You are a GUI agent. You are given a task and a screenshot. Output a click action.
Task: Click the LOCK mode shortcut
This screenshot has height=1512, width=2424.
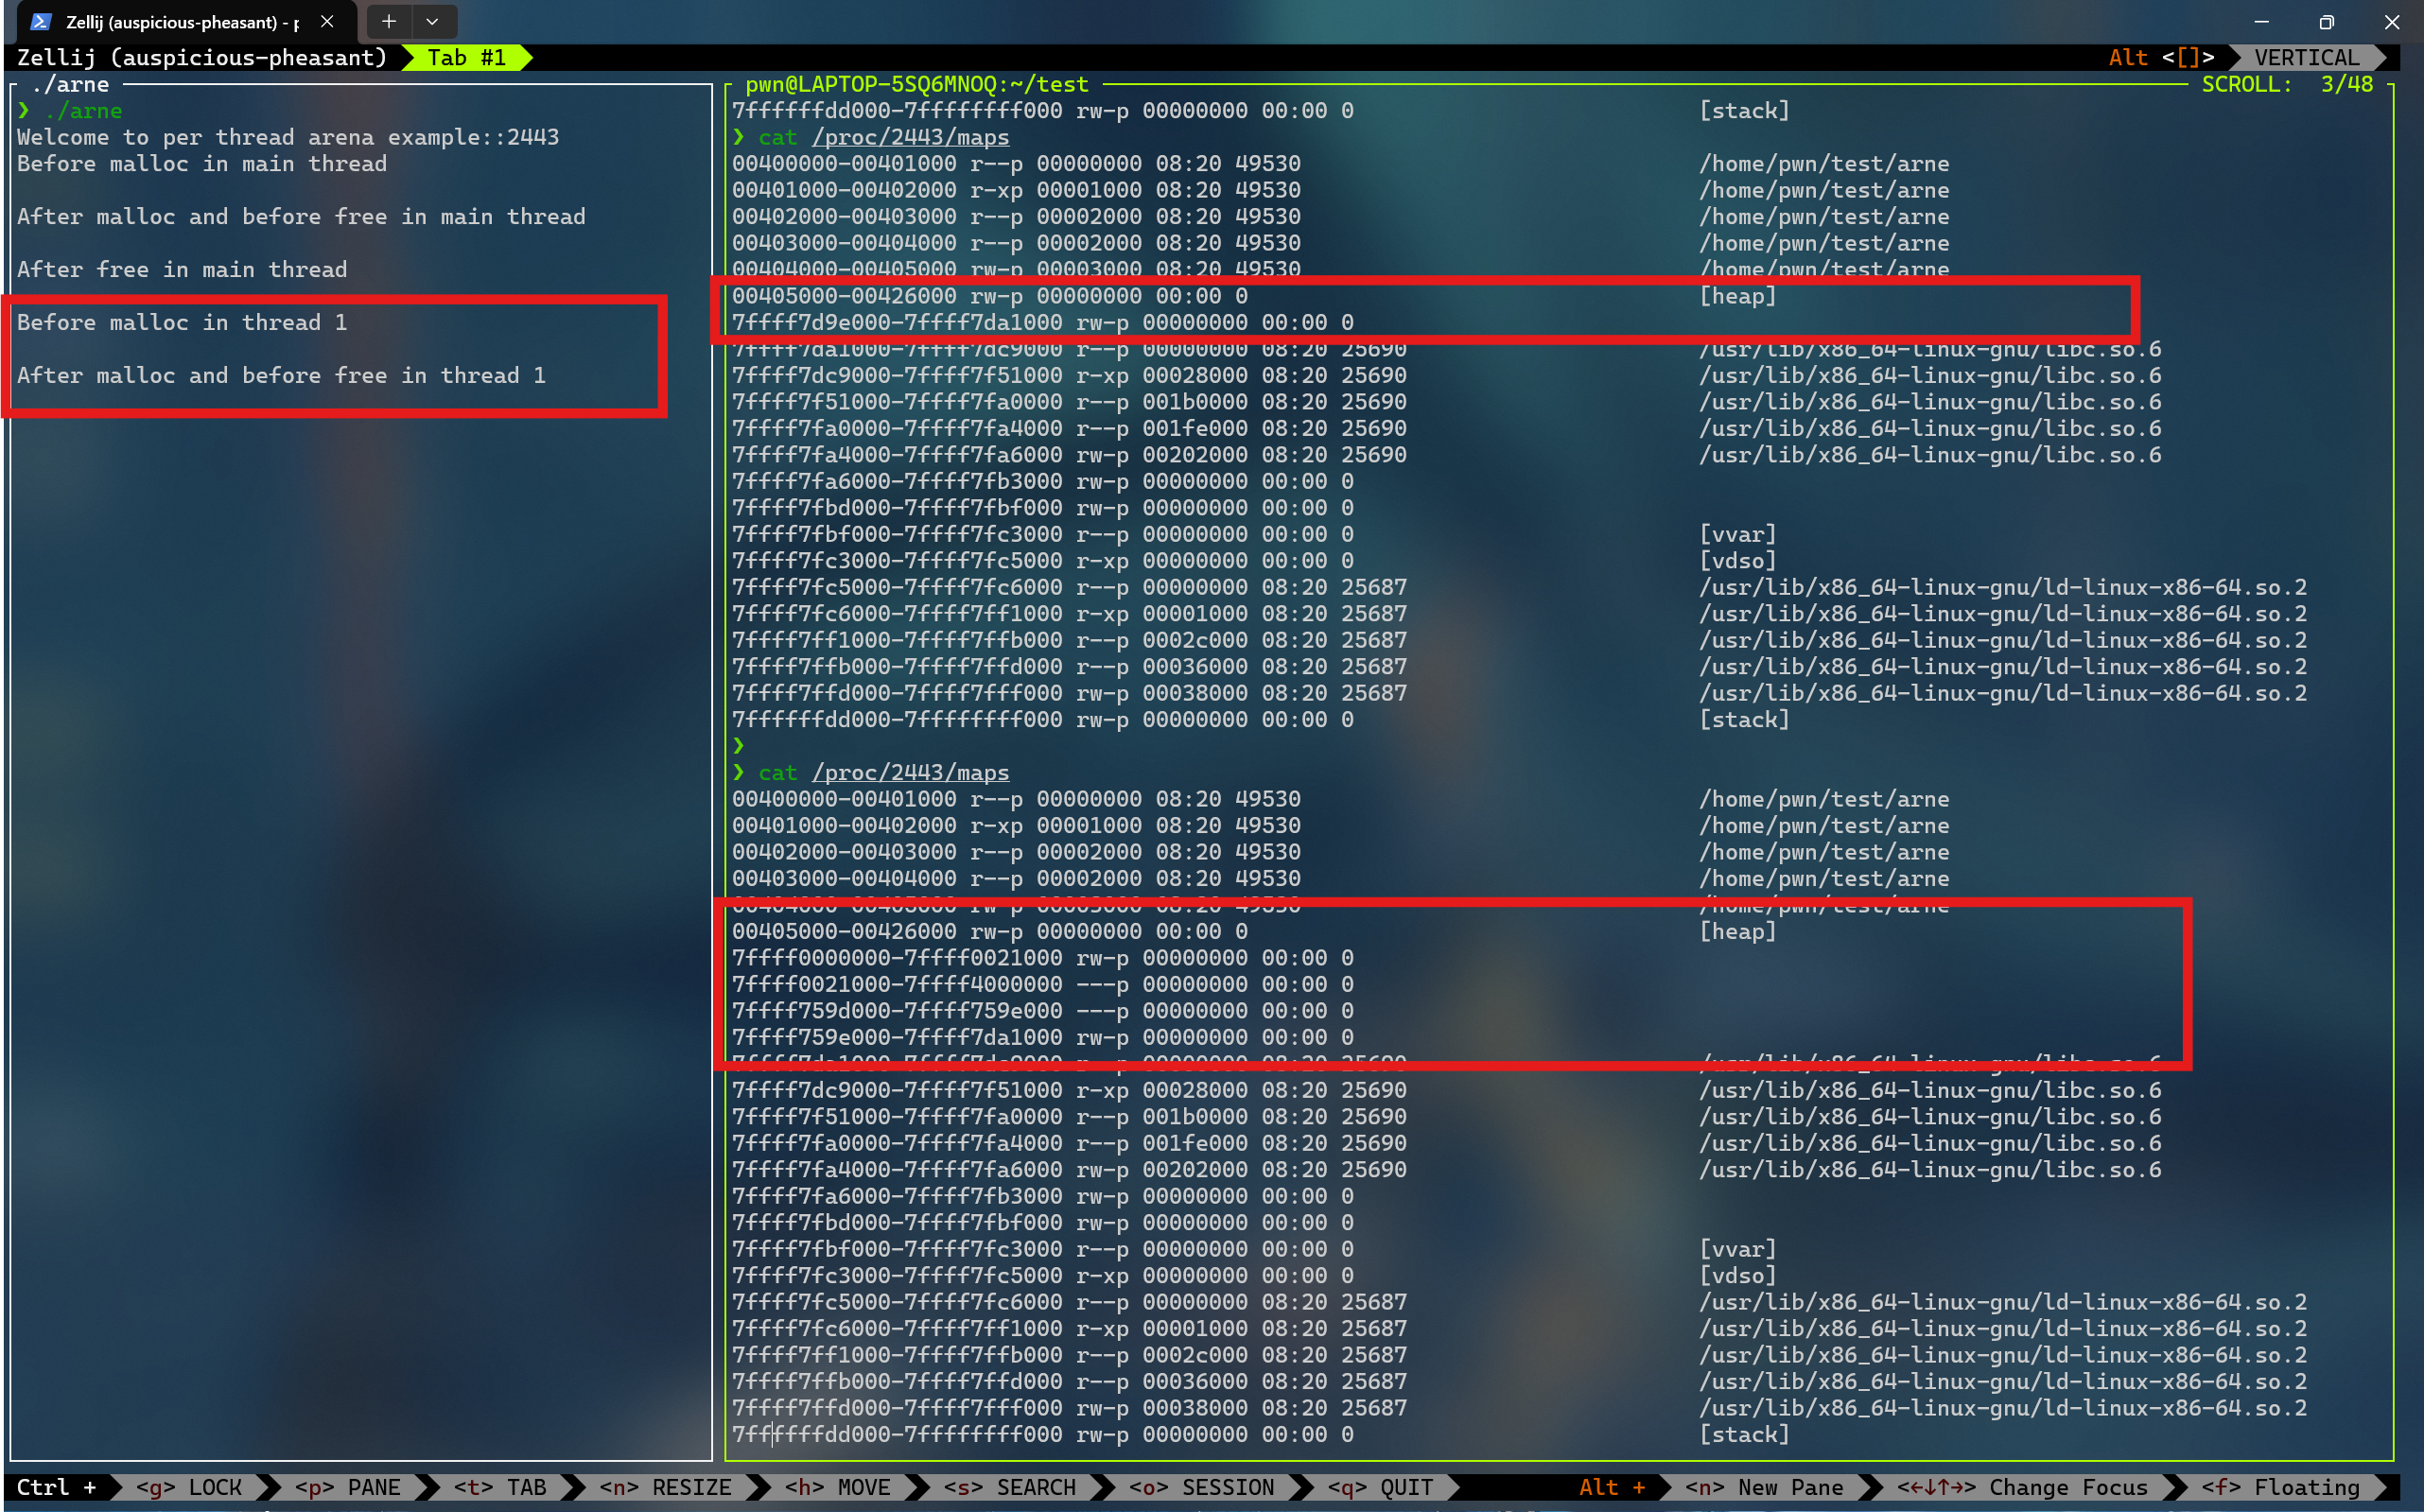[x=190, y=1487]
